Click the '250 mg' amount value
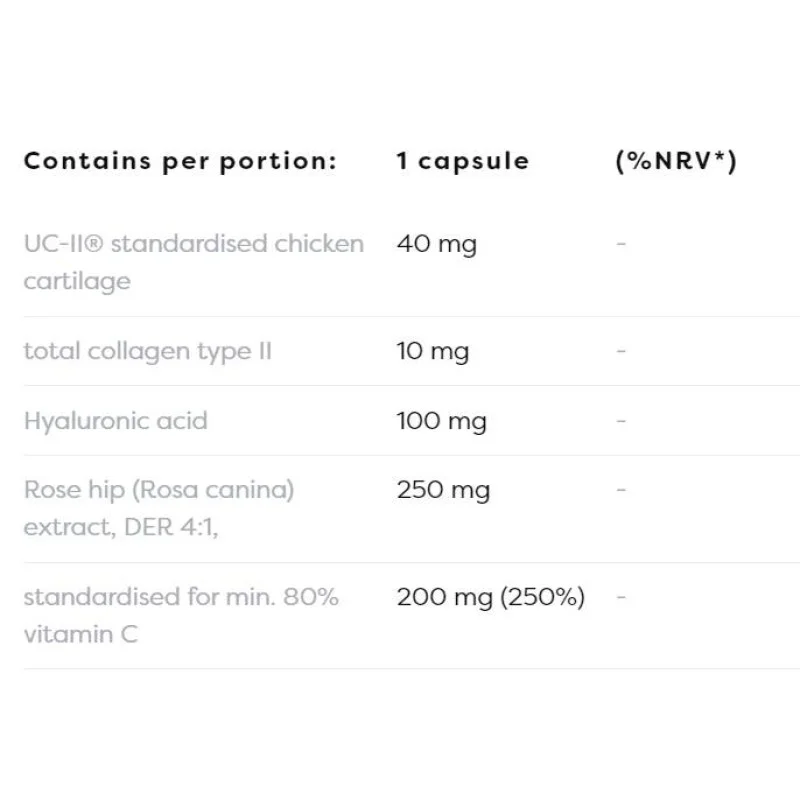This screenshot has height=800, width=800. click(443, 490)
